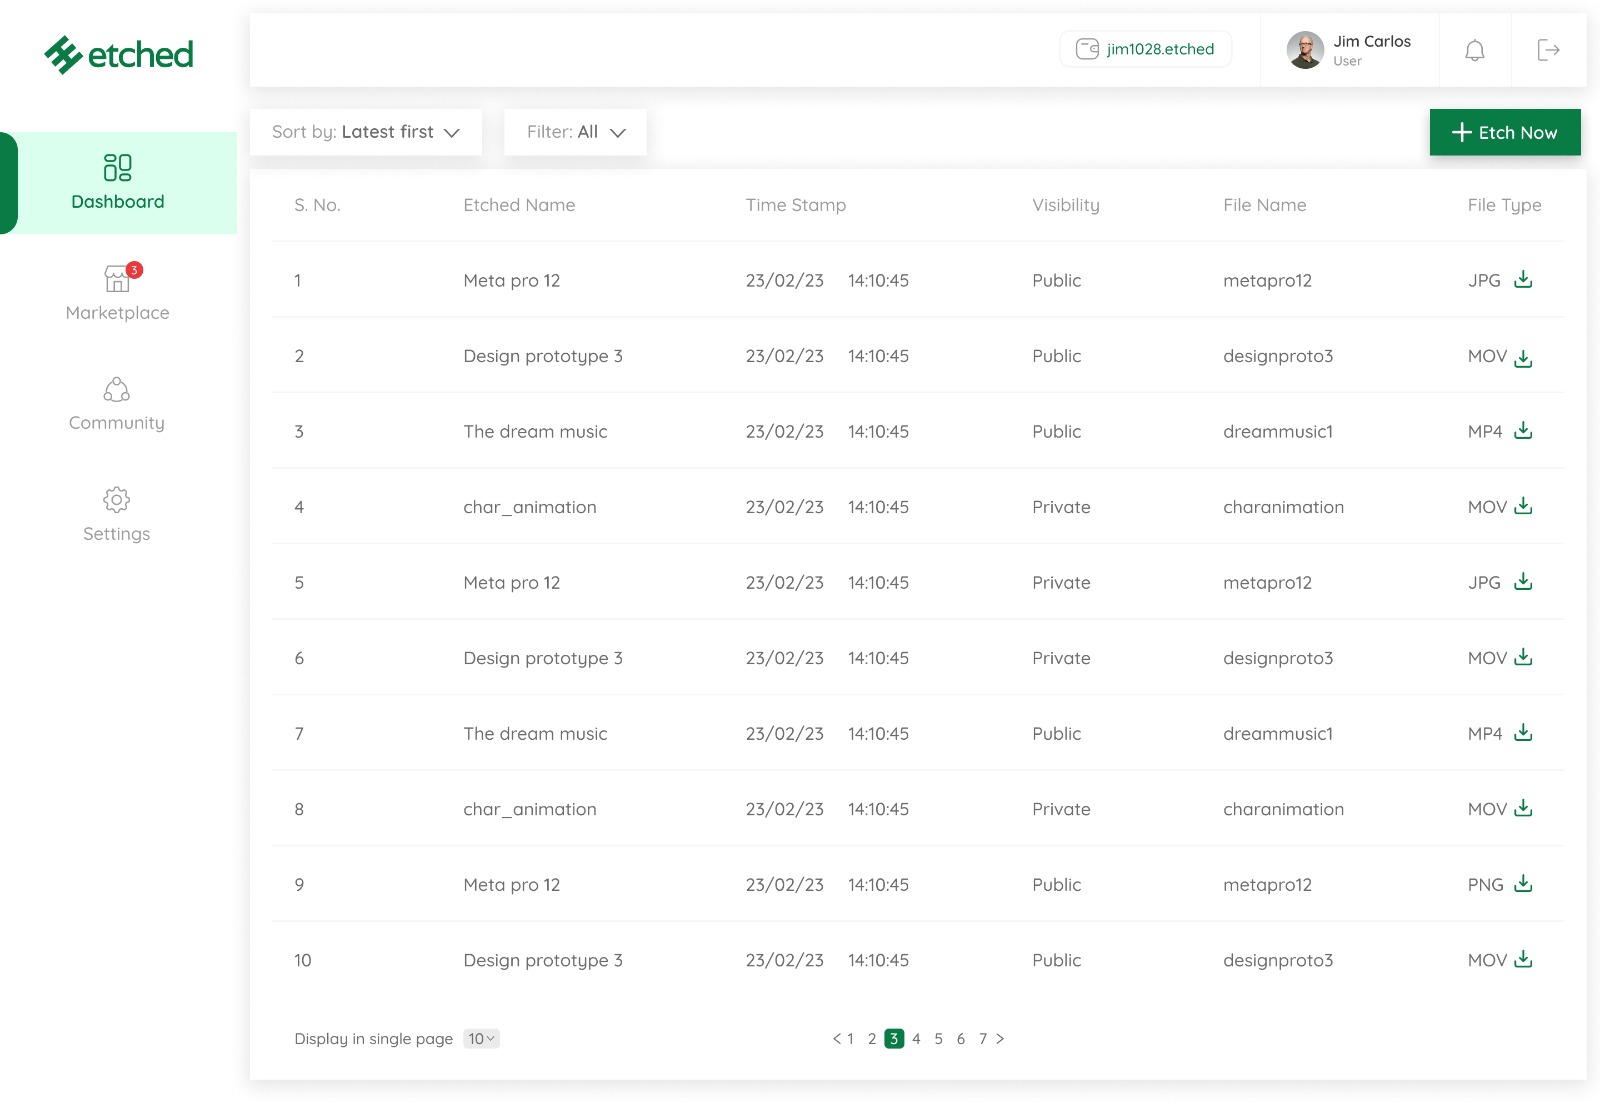Screen dimensions: 1600x1103
Task: Open the Community section icon
Action: [x=117, y=389]
